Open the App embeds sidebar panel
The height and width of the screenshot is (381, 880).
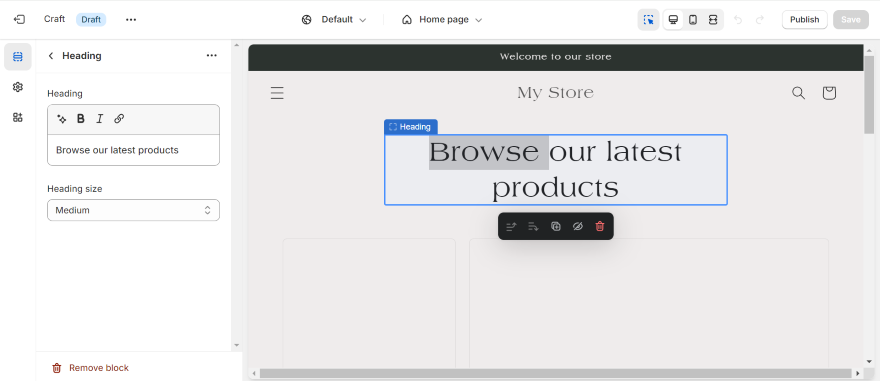tap(17, 117)
